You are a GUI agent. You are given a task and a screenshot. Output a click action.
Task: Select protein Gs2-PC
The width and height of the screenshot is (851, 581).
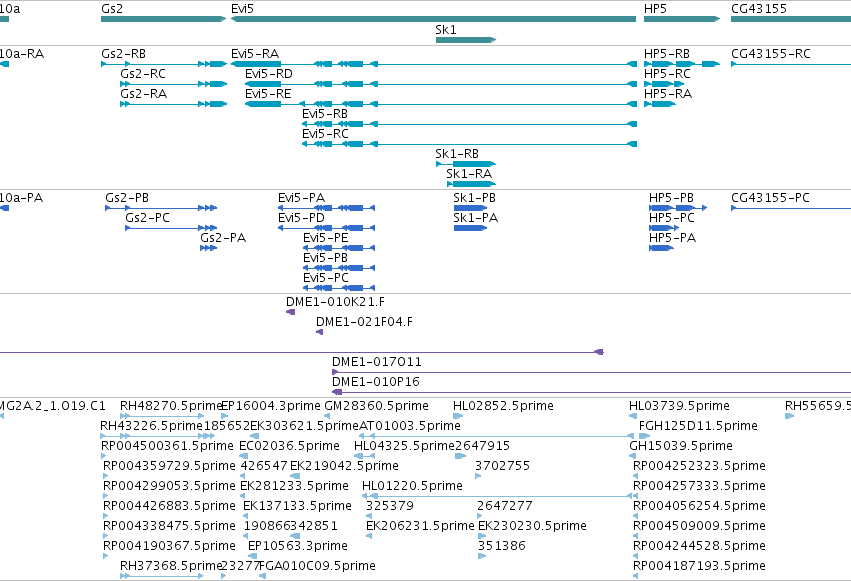coord(171,228)
